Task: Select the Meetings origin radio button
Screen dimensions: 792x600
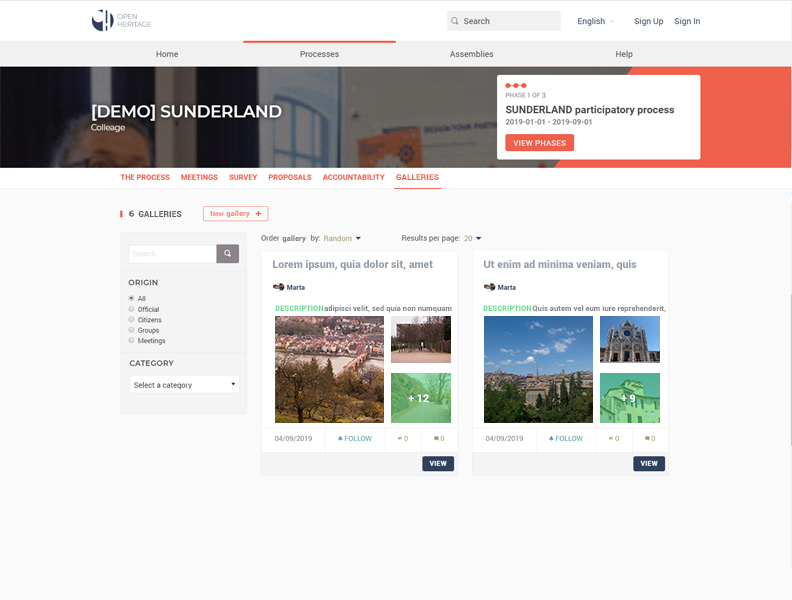Action: click(x=131, y=340)
